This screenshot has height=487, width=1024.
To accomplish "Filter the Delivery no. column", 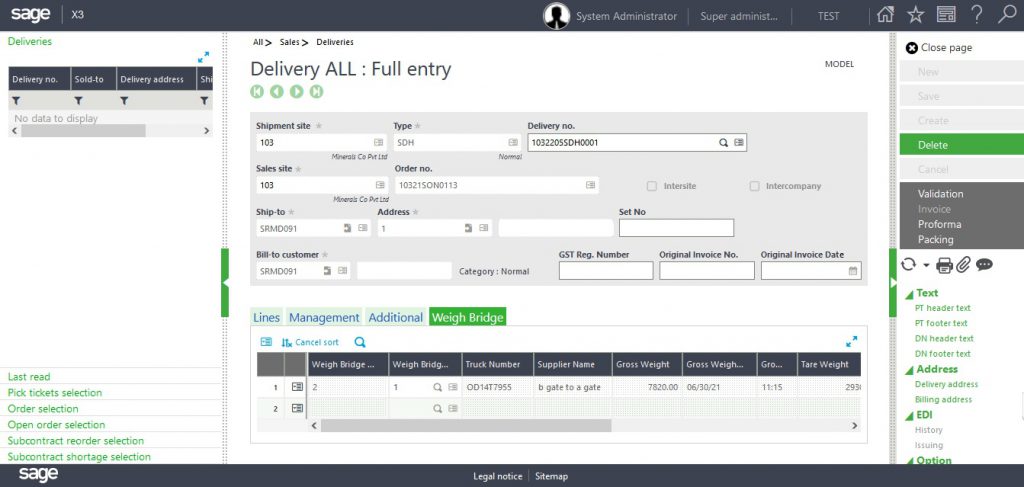I will 16,101.
